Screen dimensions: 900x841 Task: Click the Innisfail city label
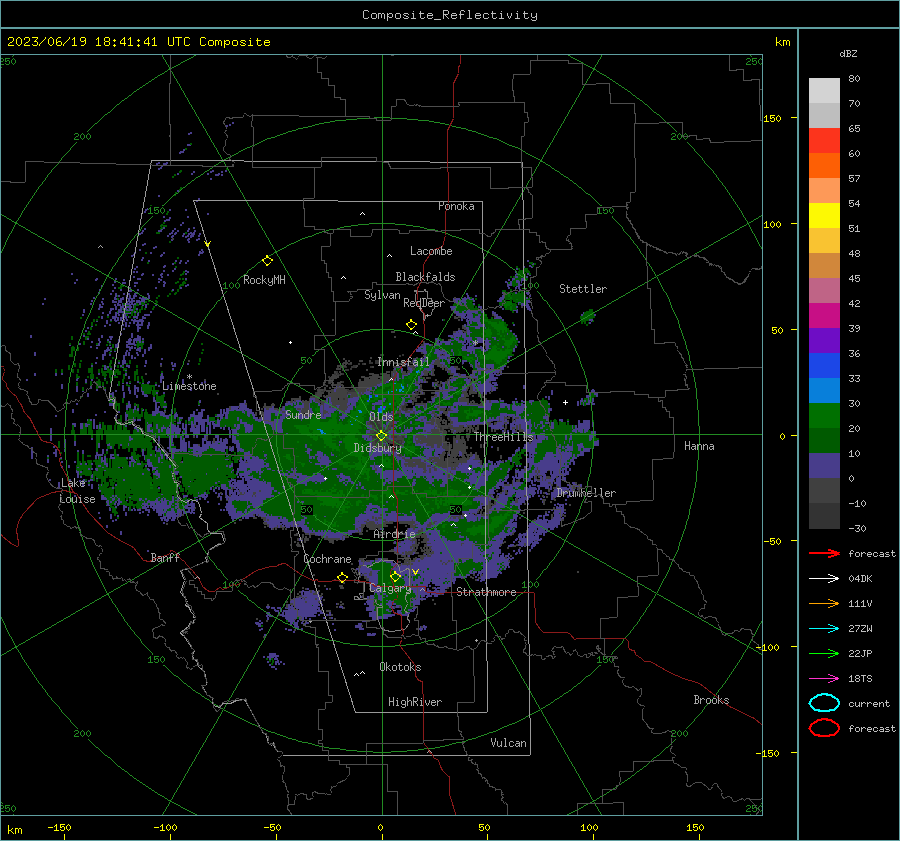point(403,362)
